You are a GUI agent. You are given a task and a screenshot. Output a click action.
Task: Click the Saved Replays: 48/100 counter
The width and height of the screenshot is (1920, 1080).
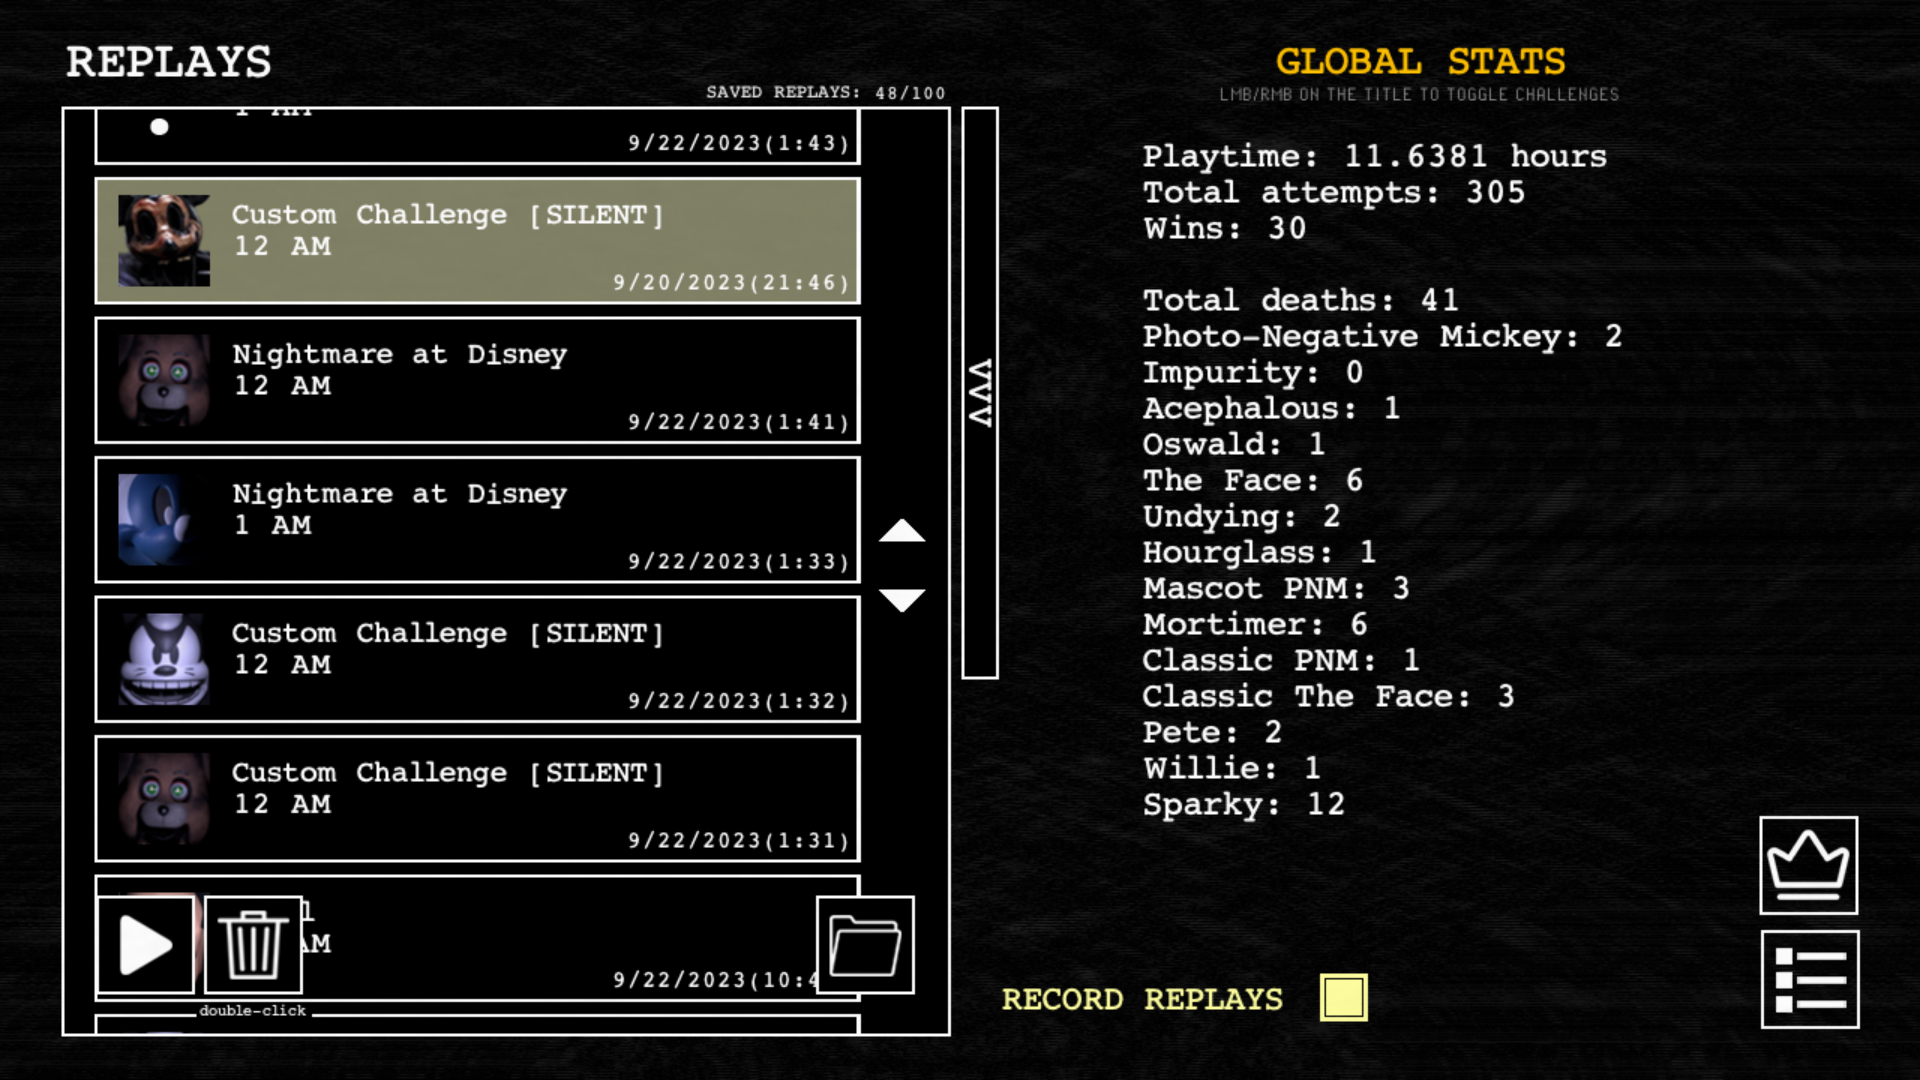coord(826,92)
